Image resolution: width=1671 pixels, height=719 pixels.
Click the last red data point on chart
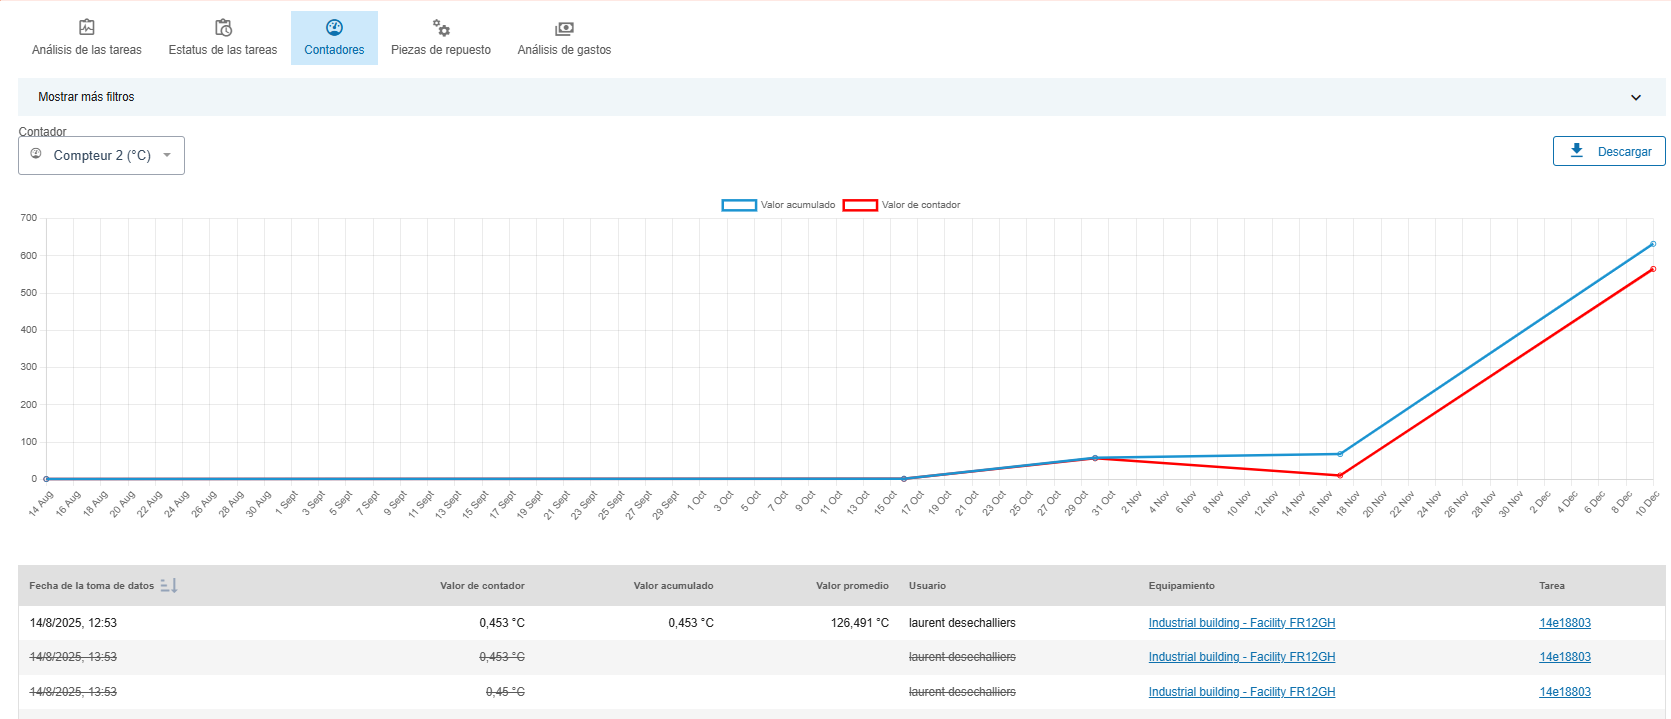[x=1653, y=269]
